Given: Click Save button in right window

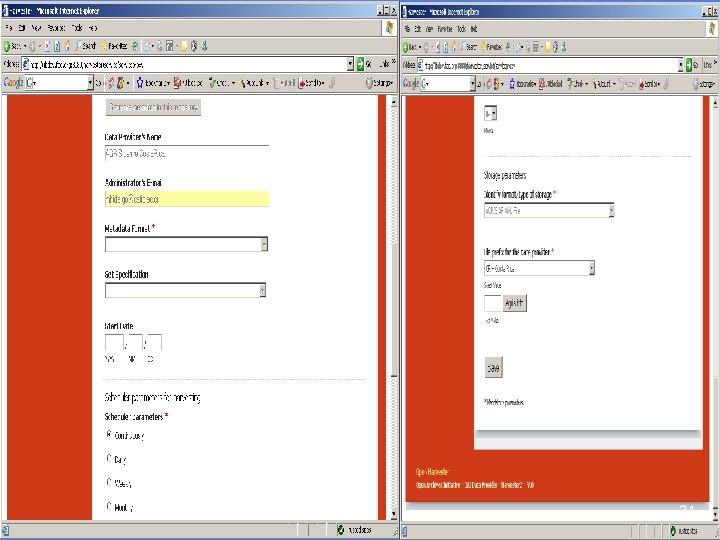Looking at the screenshot, I should (x=494, y=367).
